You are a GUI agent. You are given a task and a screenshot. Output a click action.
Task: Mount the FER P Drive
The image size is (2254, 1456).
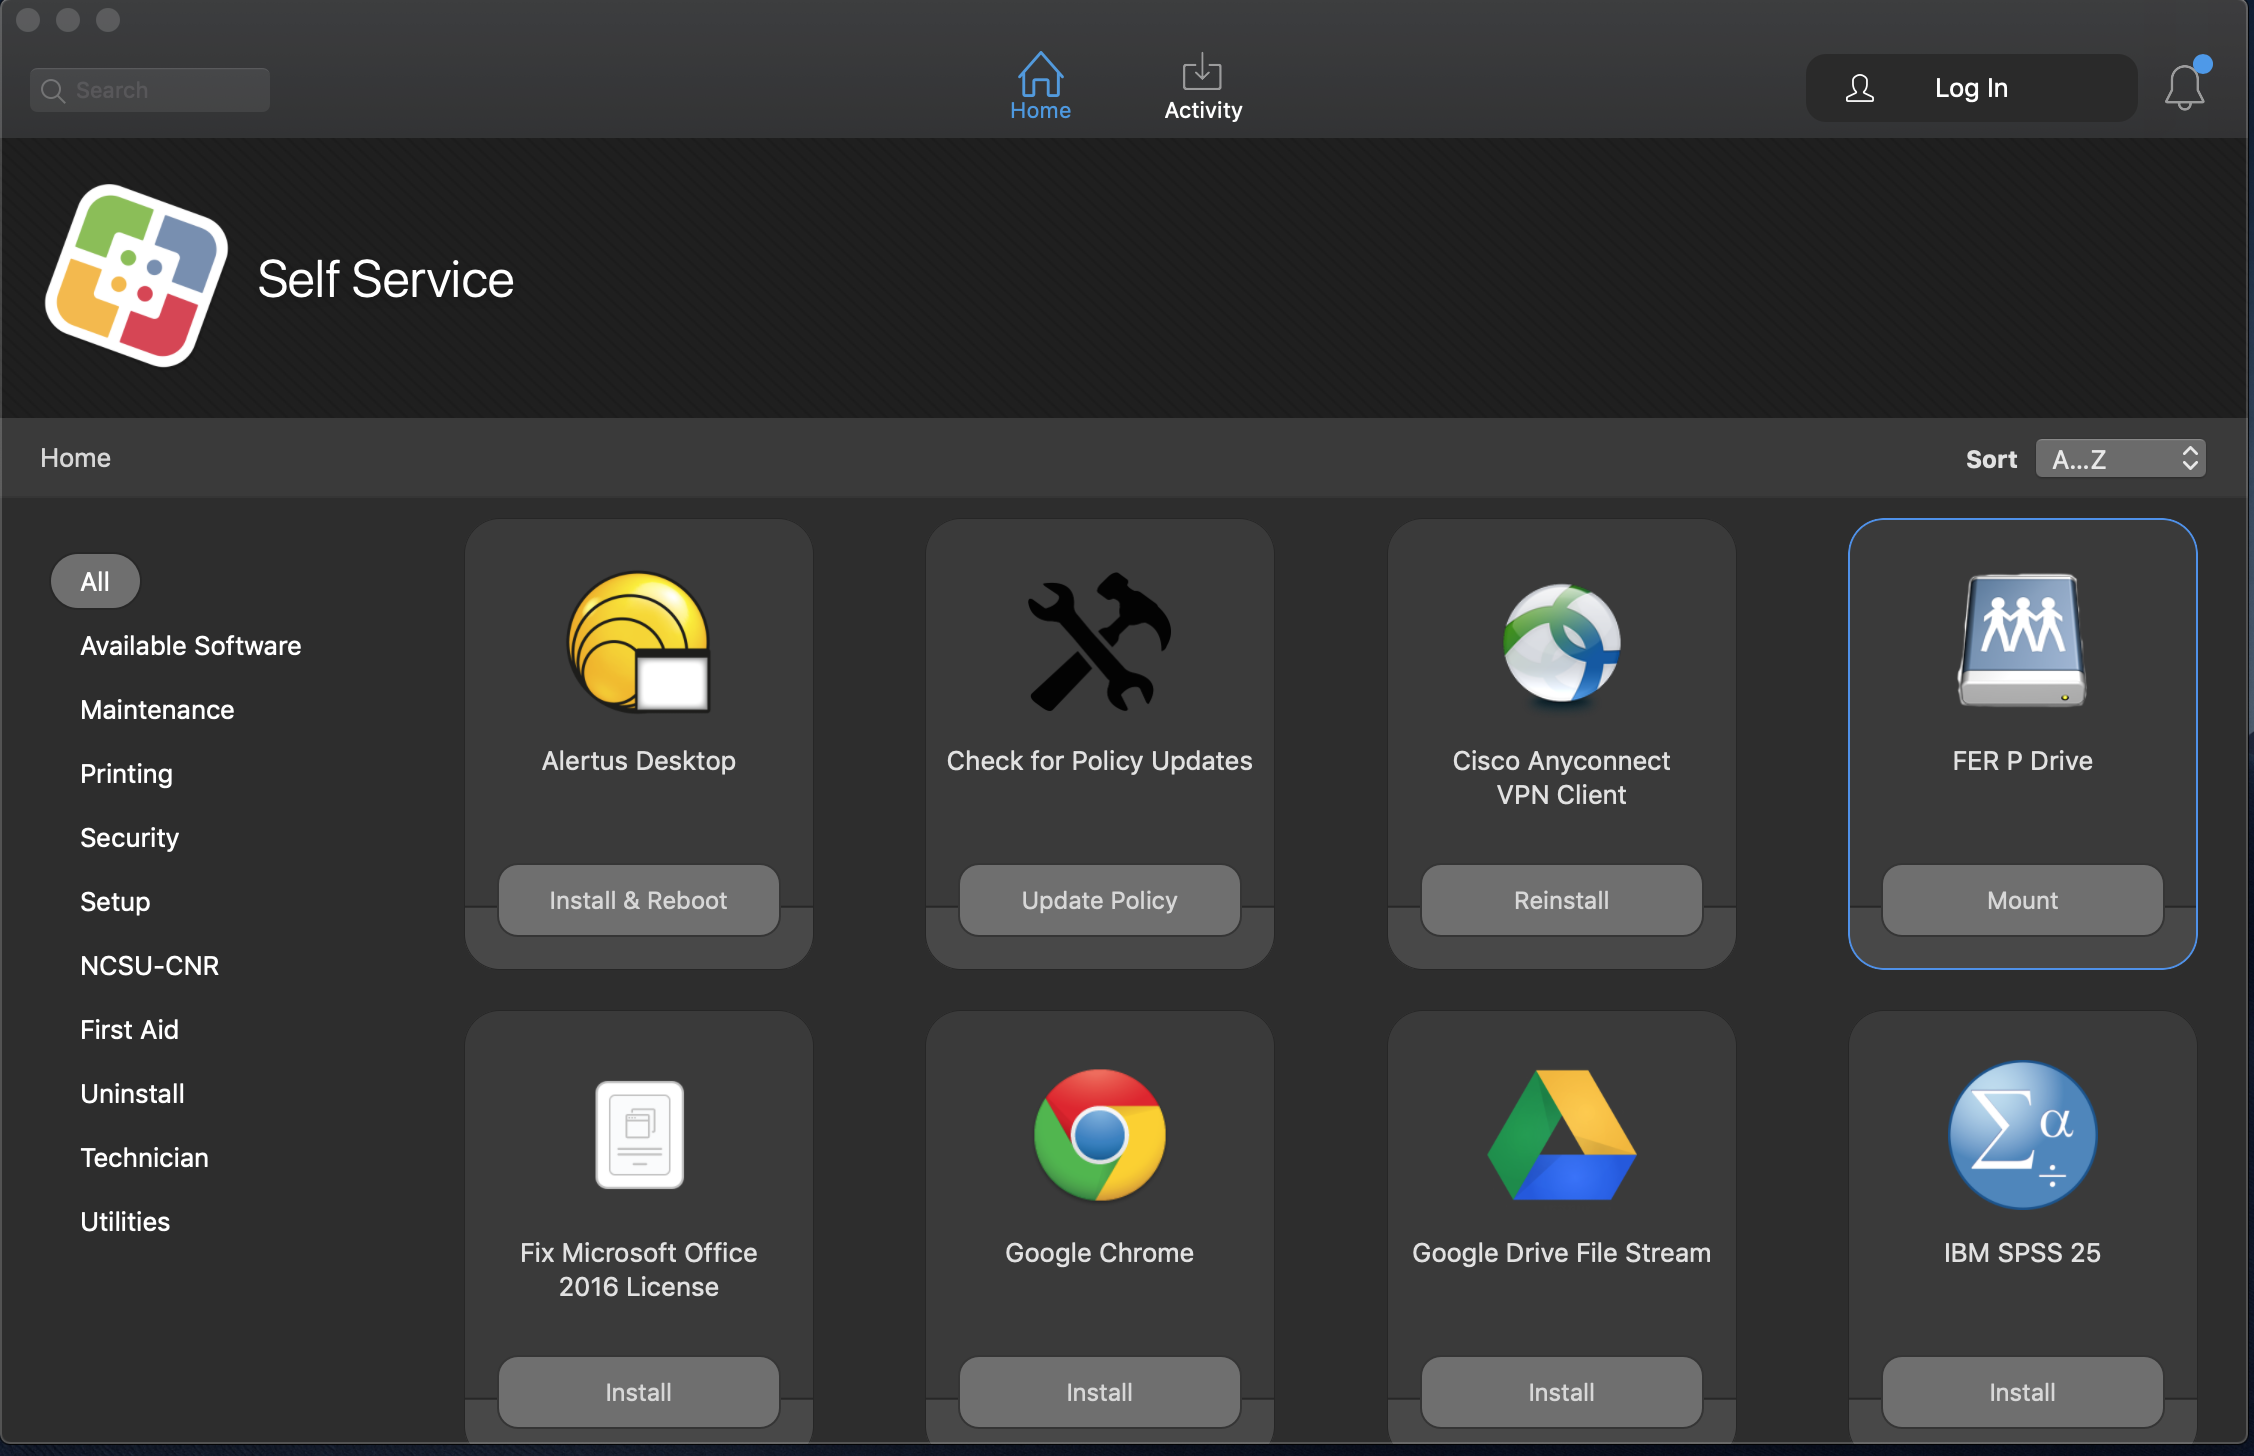pos(2022,899)
